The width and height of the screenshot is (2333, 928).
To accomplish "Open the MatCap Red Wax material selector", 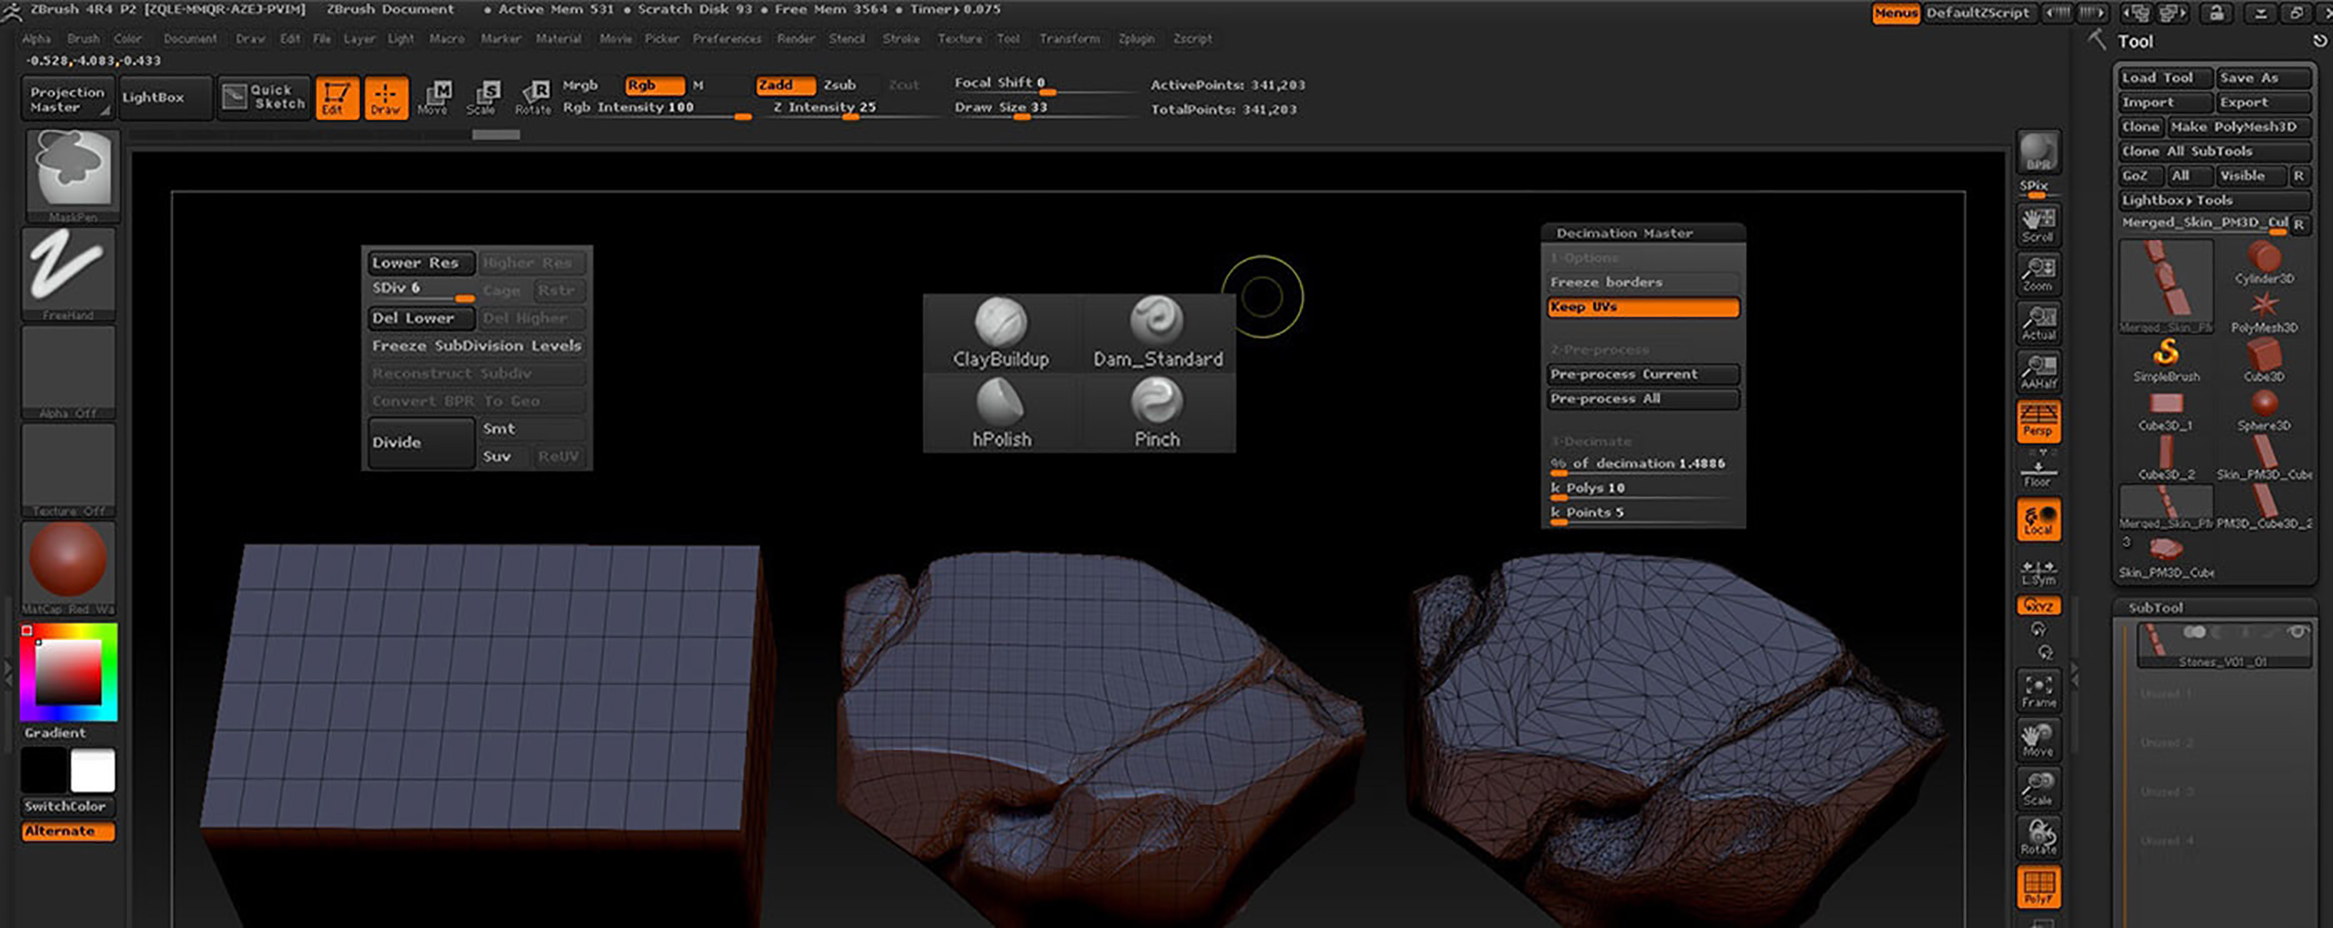I will (68, 567).
